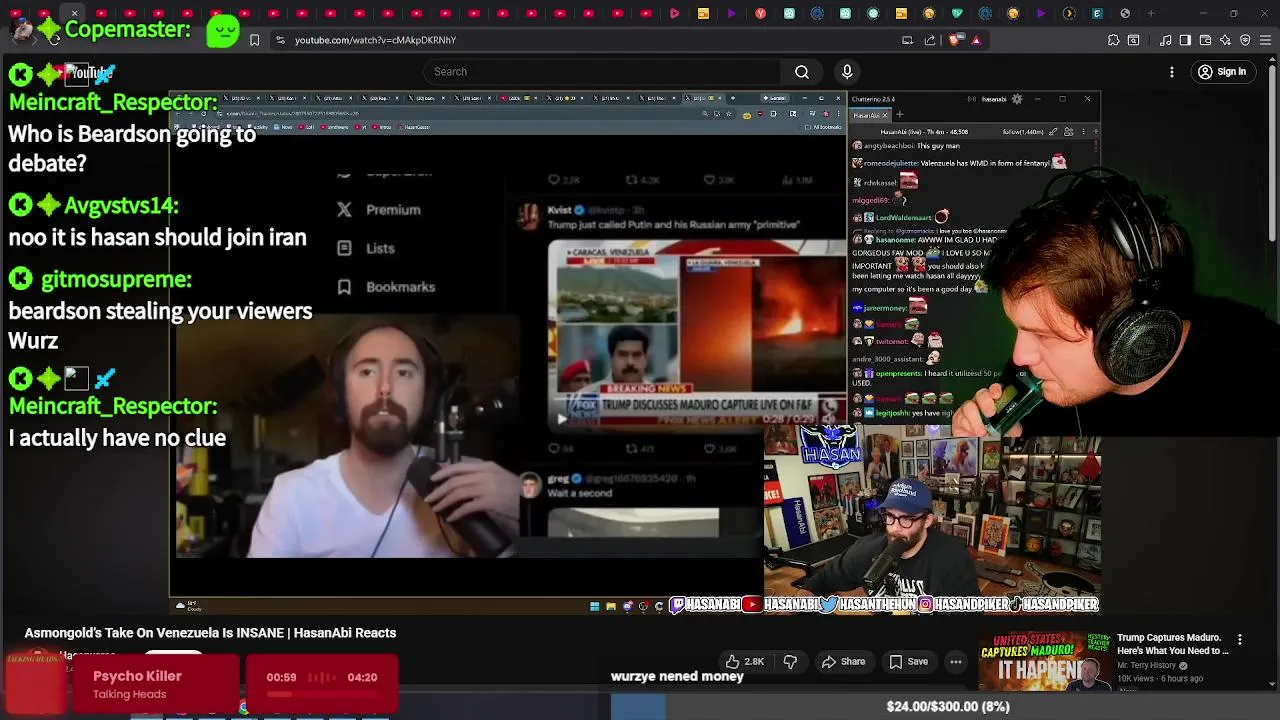Screen dimensions: 1280x720
Task: Close the active browser tab
Action: pyautogui.click(x=74, y=14)
